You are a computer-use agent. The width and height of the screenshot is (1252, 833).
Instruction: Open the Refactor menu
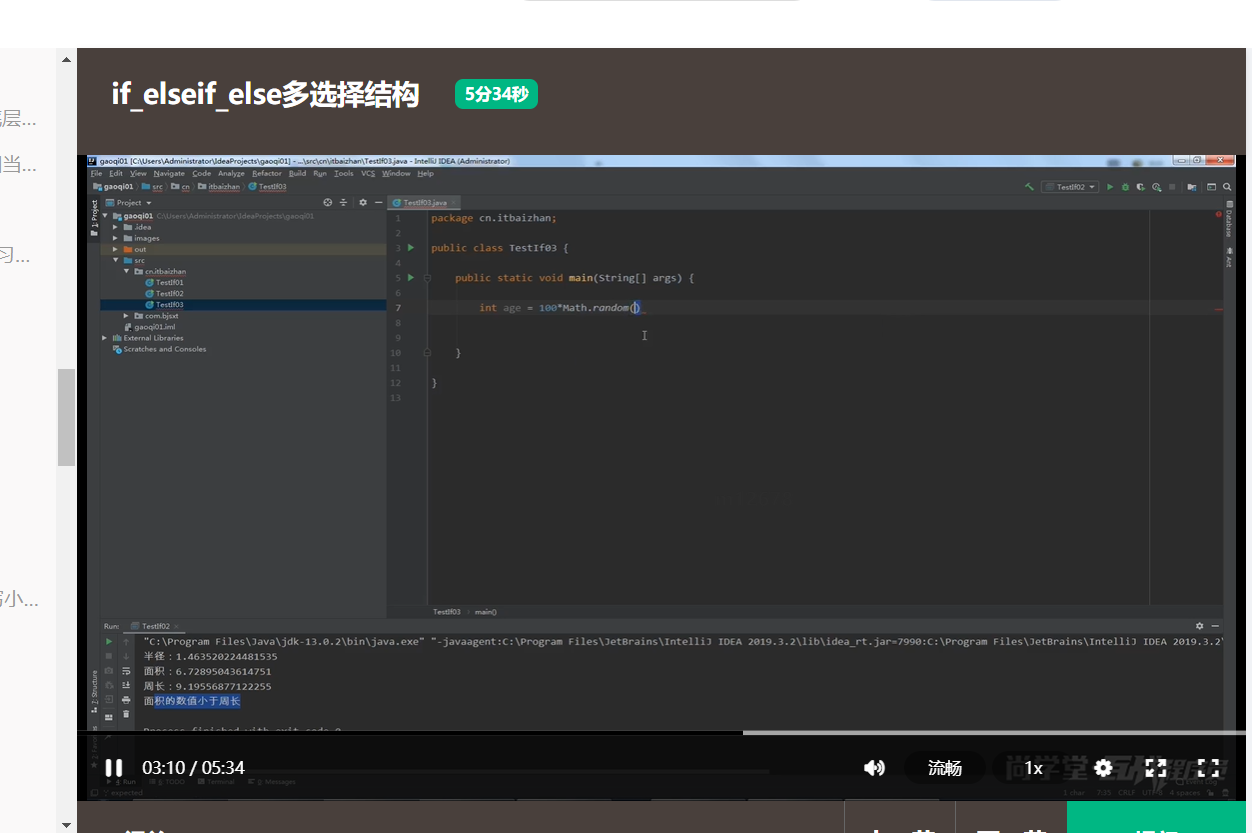click(x=267, y=173)
